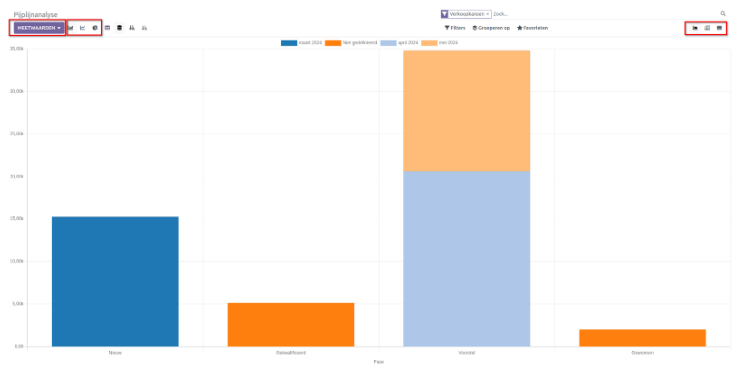Click the orange Gekwalificeerd bar

click(291, 325)
